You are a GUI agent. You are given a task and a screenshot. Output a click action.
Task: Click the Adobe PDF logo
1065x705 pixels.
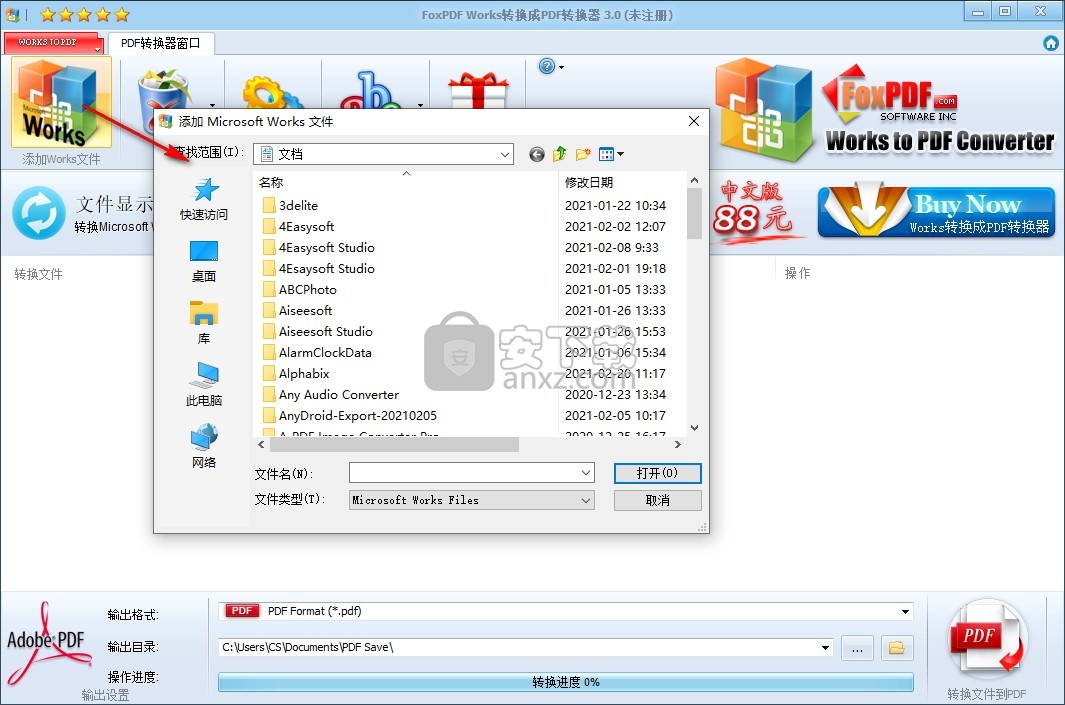point(48,642)
